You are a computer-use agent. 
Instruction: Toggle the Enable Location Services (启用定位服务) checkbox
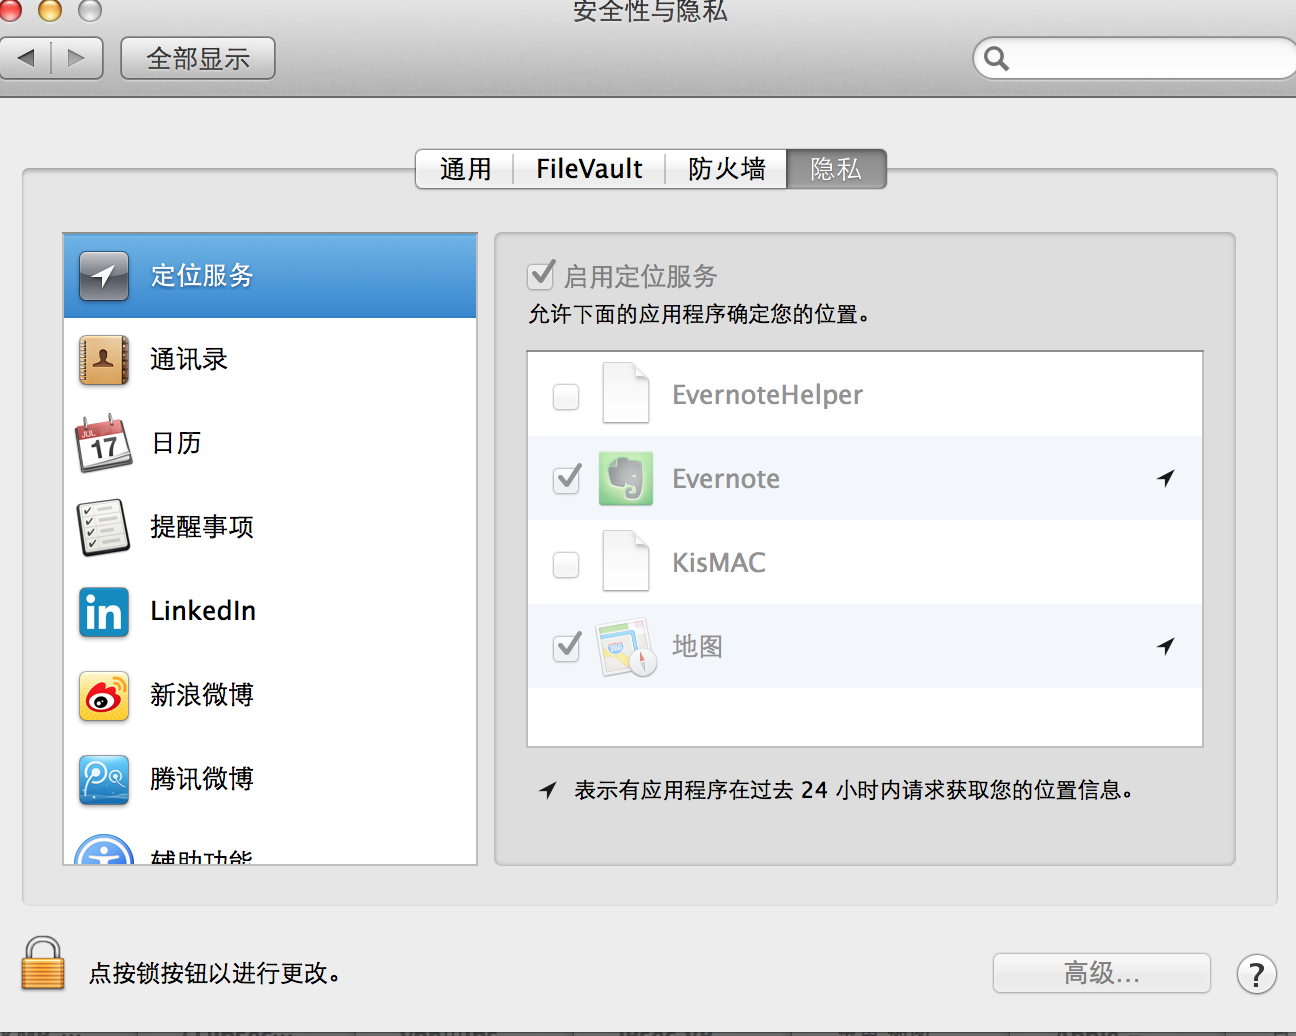click(541, 275)
